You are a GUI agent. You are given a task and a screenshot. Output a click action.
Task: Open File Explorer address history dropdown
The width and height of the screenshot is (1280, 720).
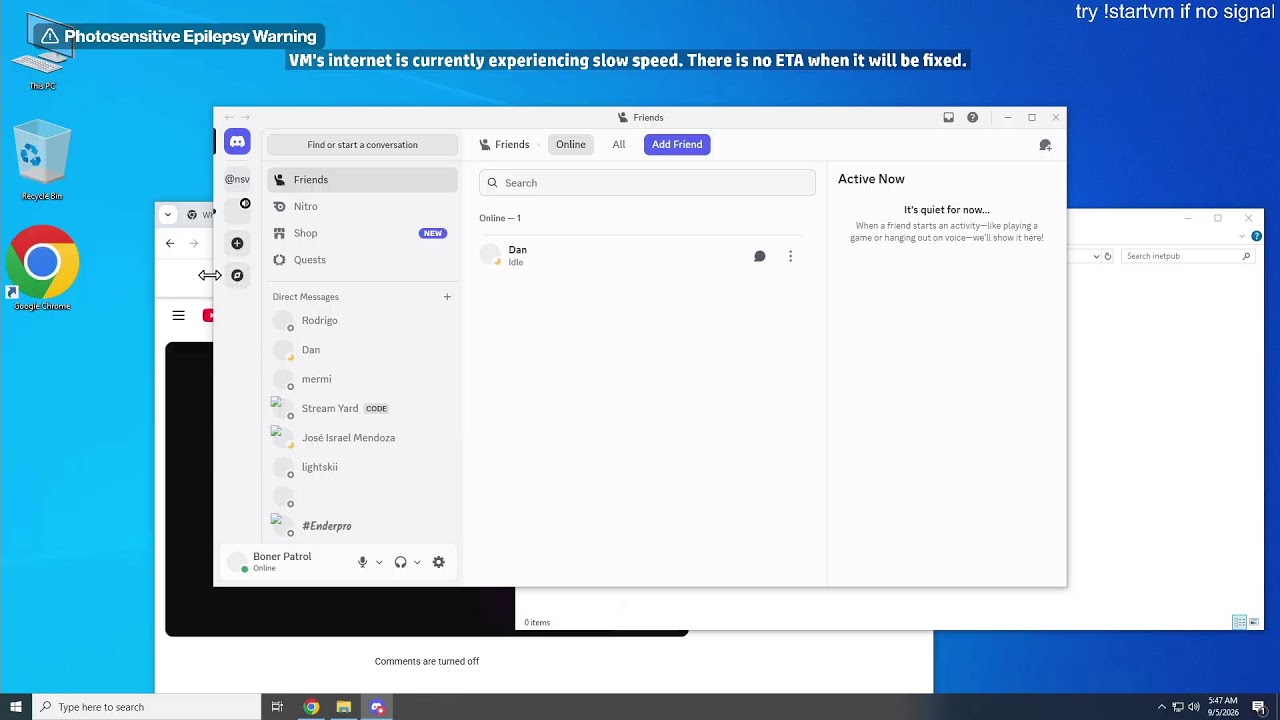coord(1096,256)
